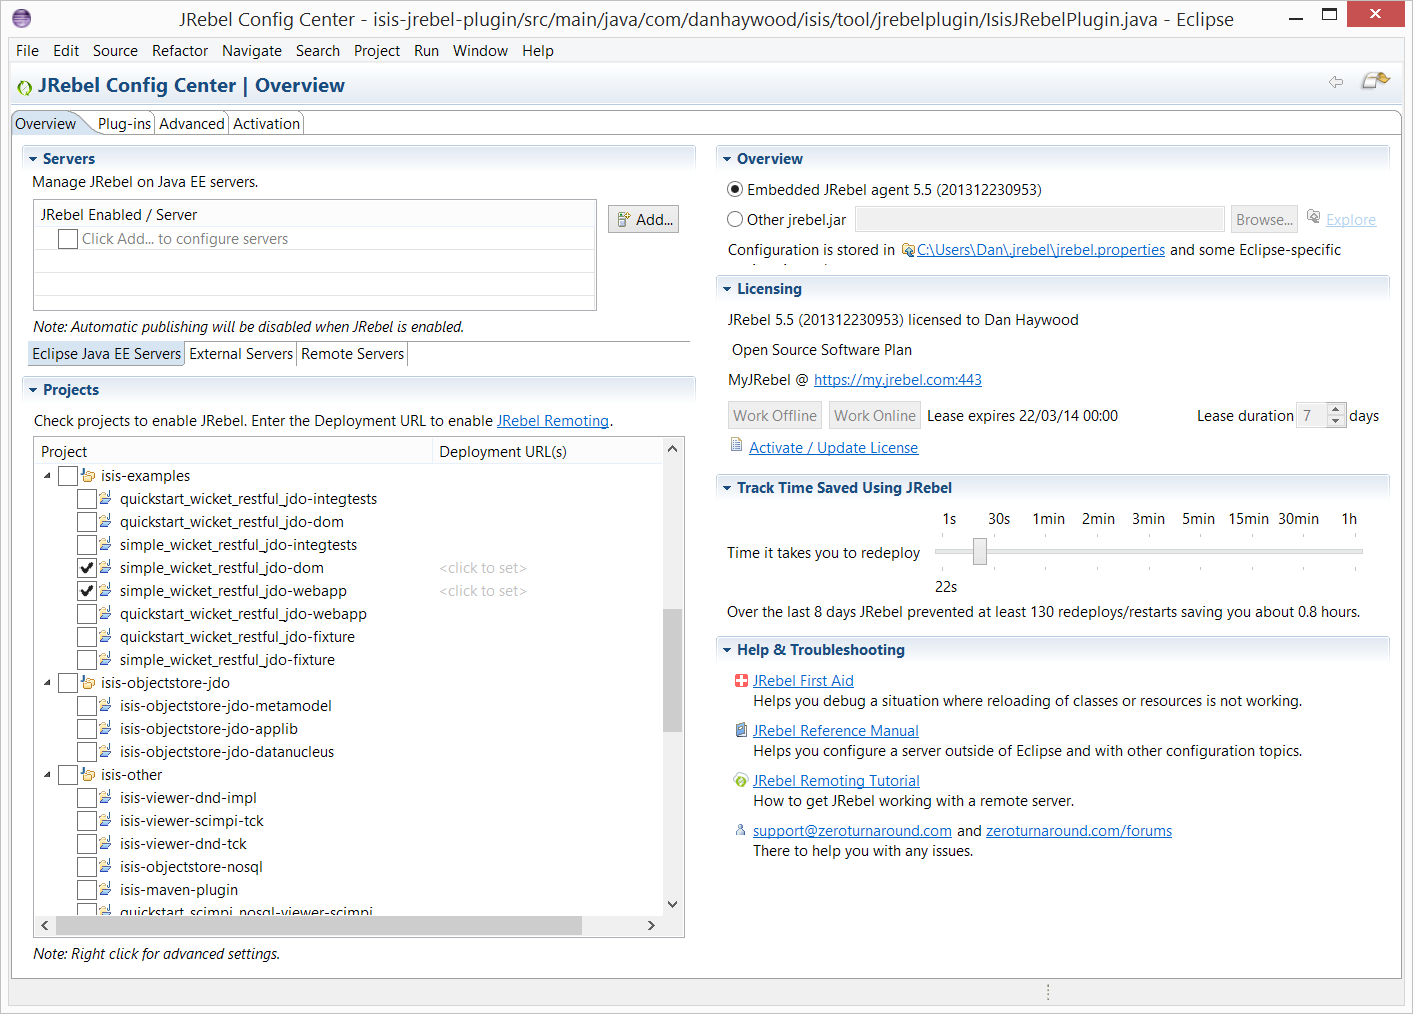
Task: Check the isis-other group checkbox
Action: (x=68, y=775)
